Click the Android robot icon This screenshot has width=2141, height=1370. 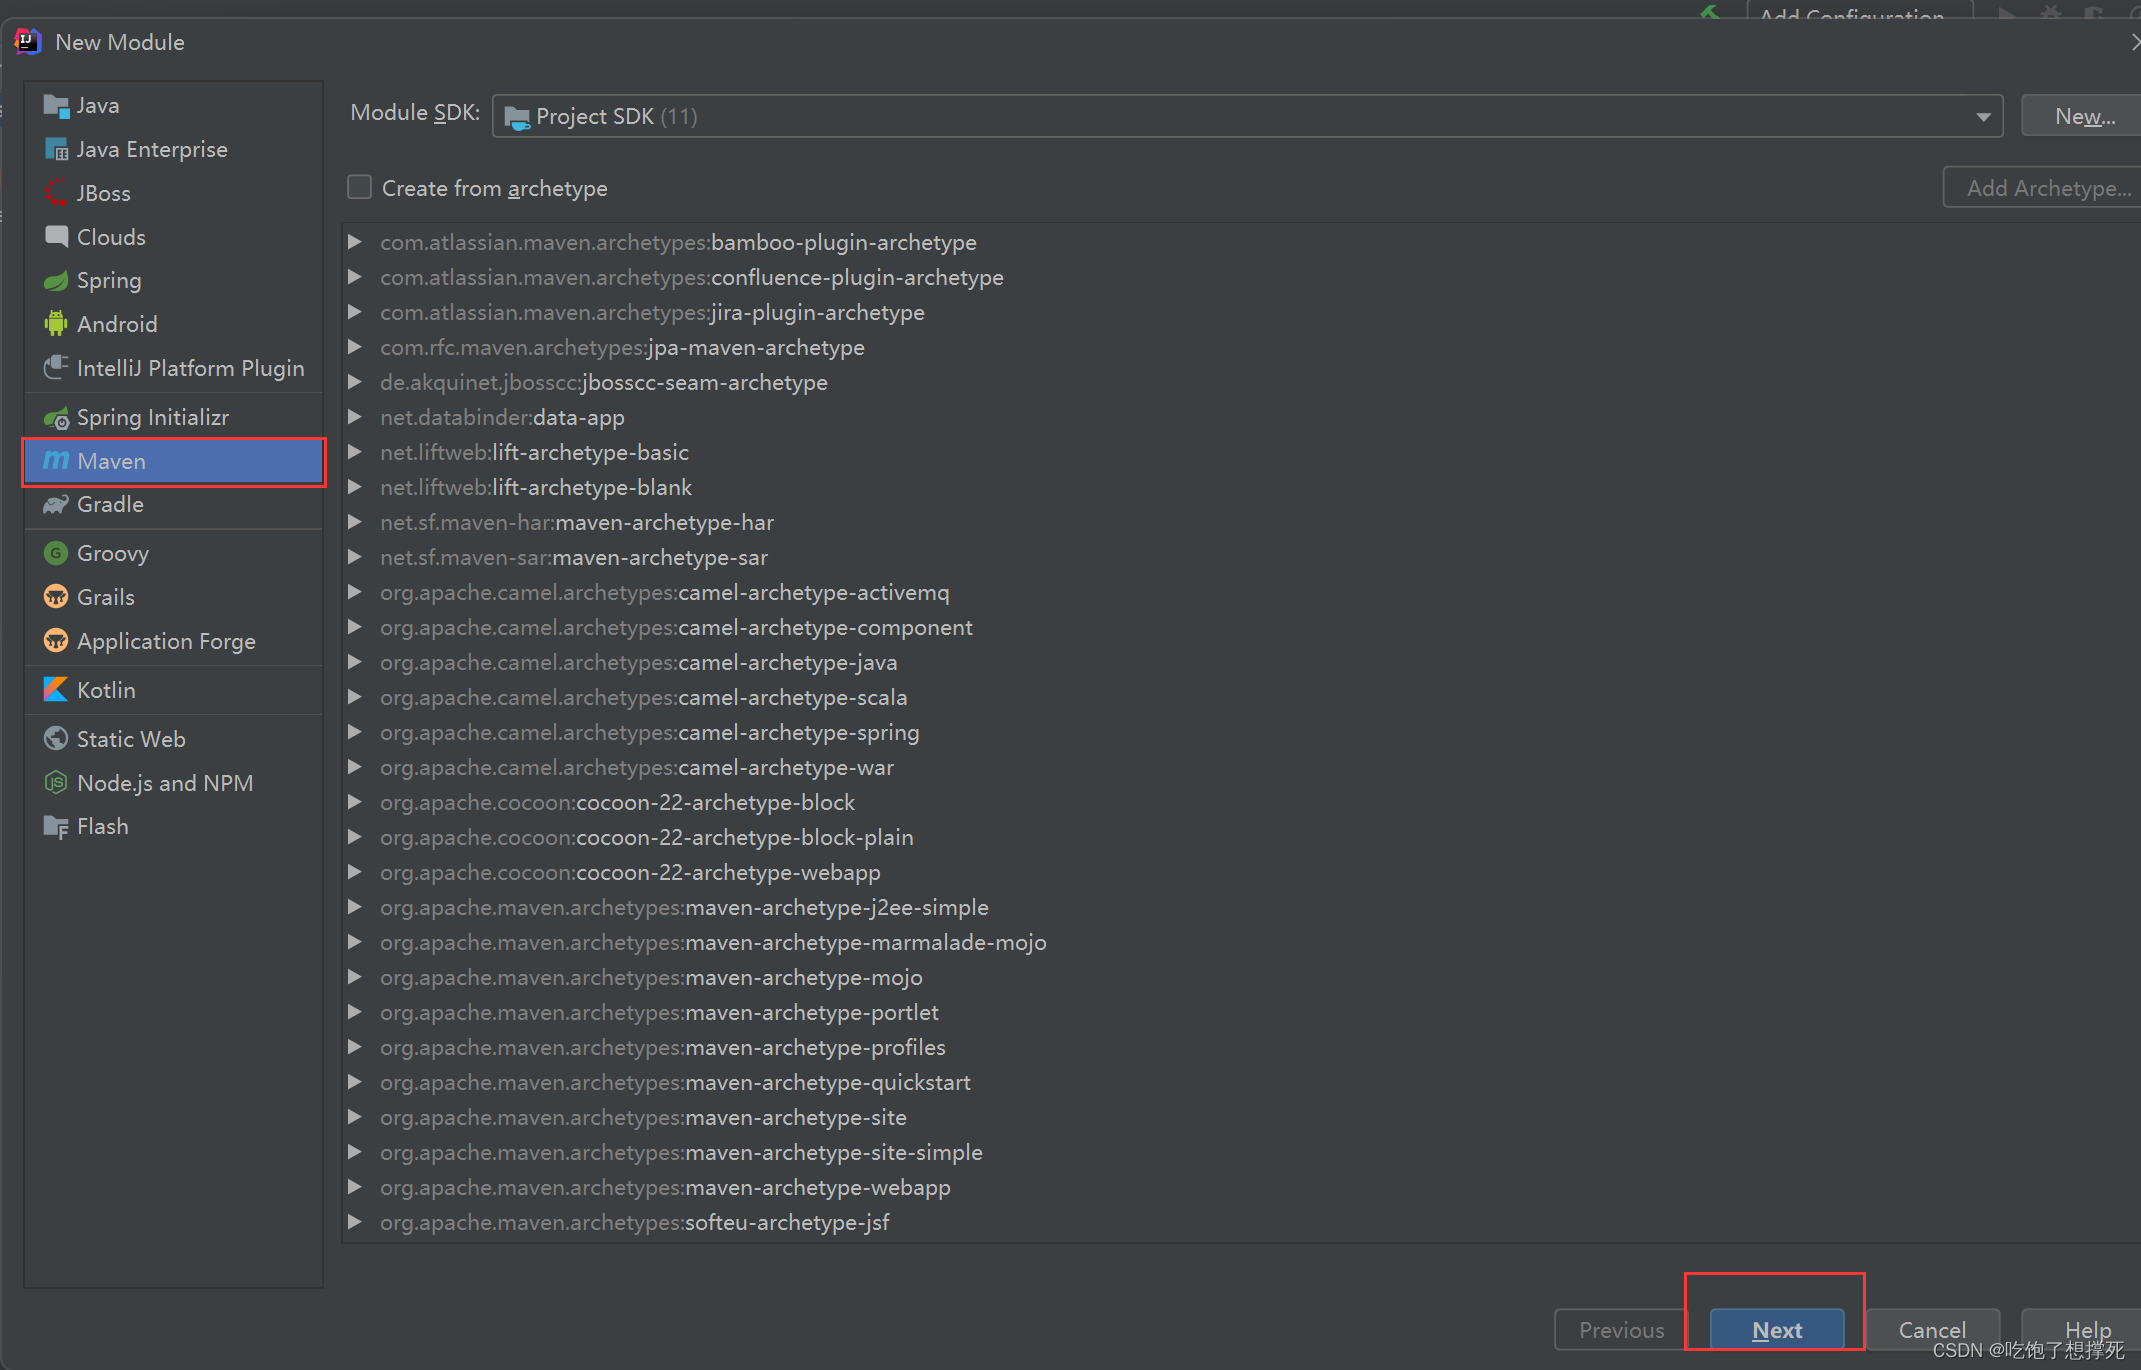click(56, 324)
